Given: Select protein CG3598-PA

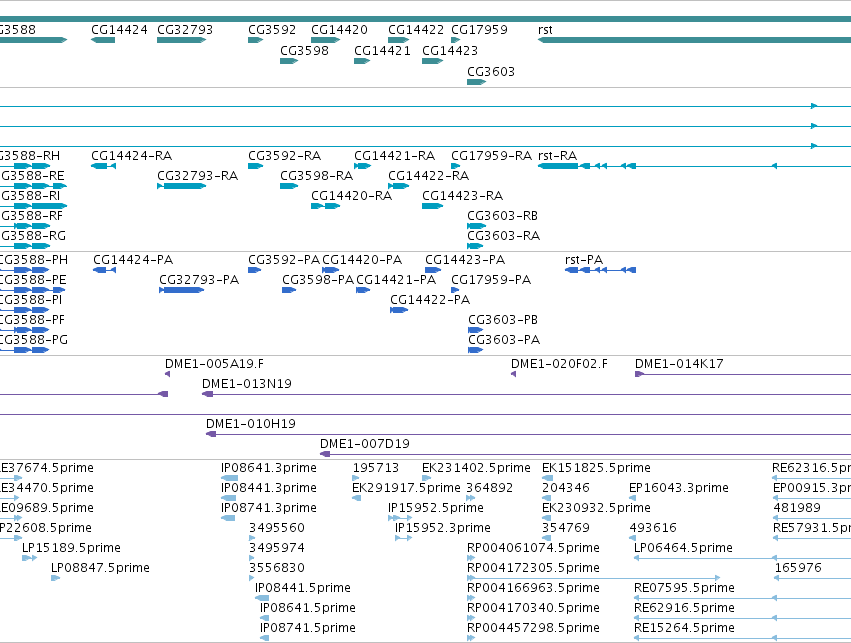Looking at the screenshot, I should 318,280.
